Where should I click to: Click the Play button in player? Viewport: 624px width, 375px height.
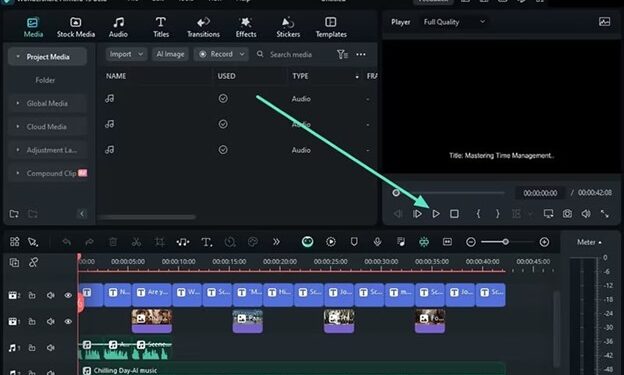(x=436, y=214)
